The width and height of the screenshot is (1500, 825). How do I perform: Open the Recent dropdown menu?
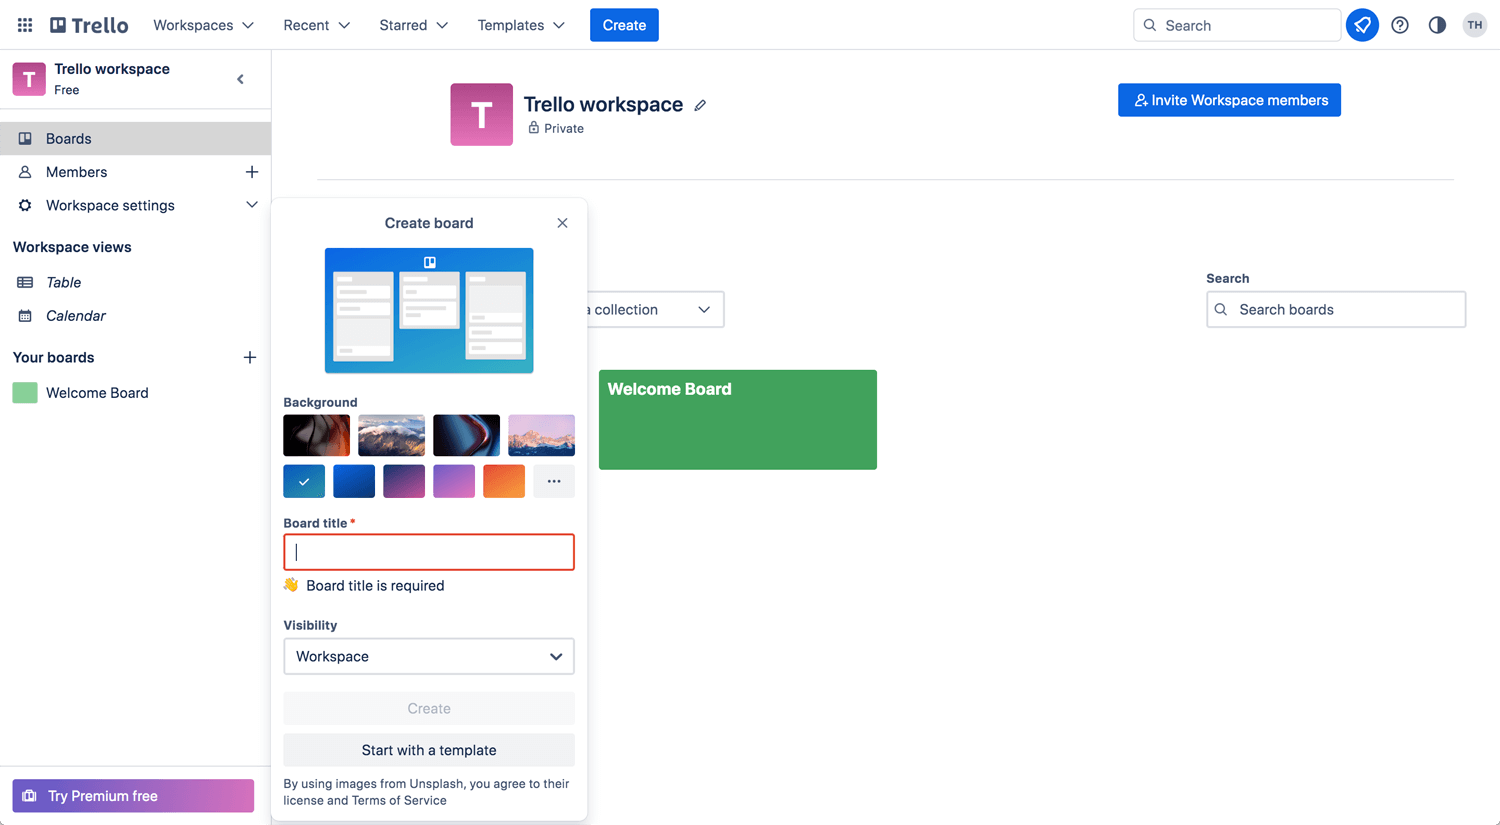(x=316, y=25)
